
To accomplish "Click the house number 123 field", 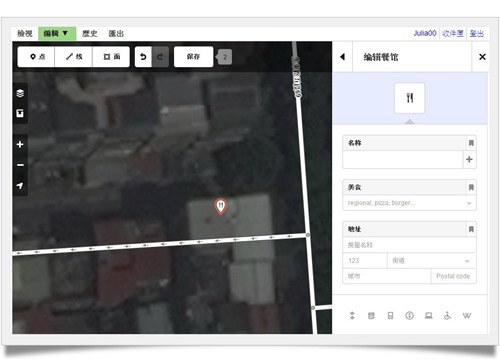I will click(365, 261).
